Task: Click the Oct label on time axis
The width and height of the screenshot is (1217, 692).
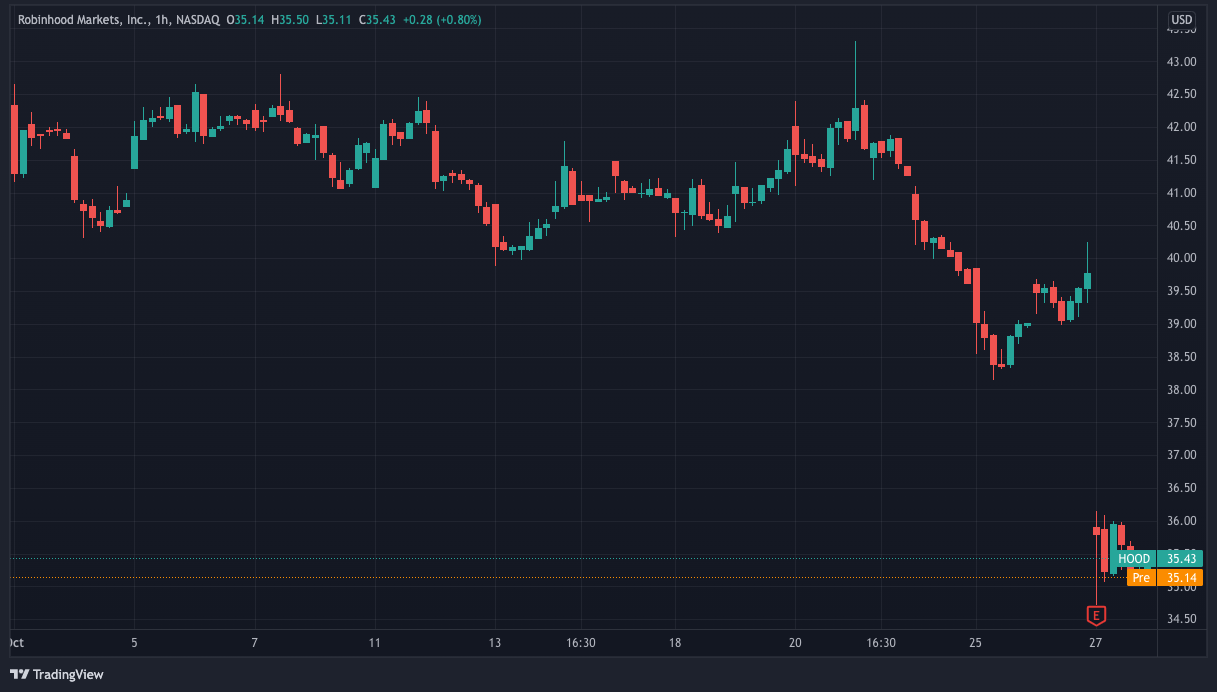Action: (16, 642)
